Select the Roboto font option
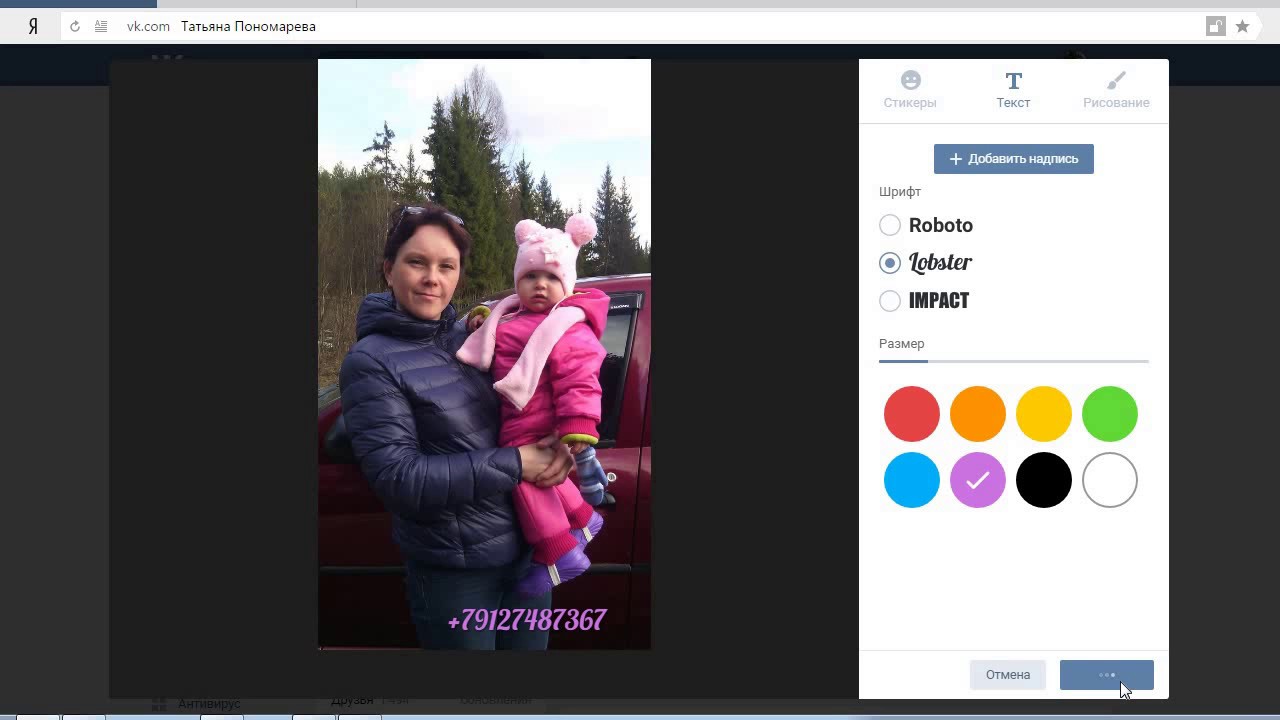This screenshot has width=1280, height=720. [890, 225]
